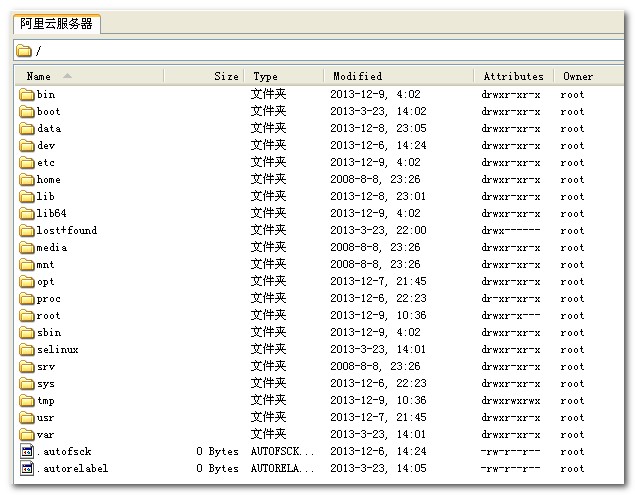Screen dimensions: 635x495
Task: Click the 'usr' folder name
Action: [x=45, y=418]
